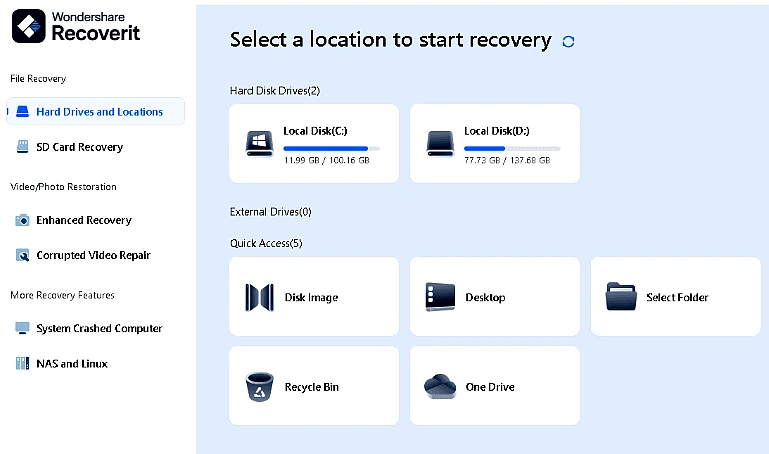Click the One Drive cloud icon
Image resolution: width=769 pixels, height=454 pixels.
(440, 387)
